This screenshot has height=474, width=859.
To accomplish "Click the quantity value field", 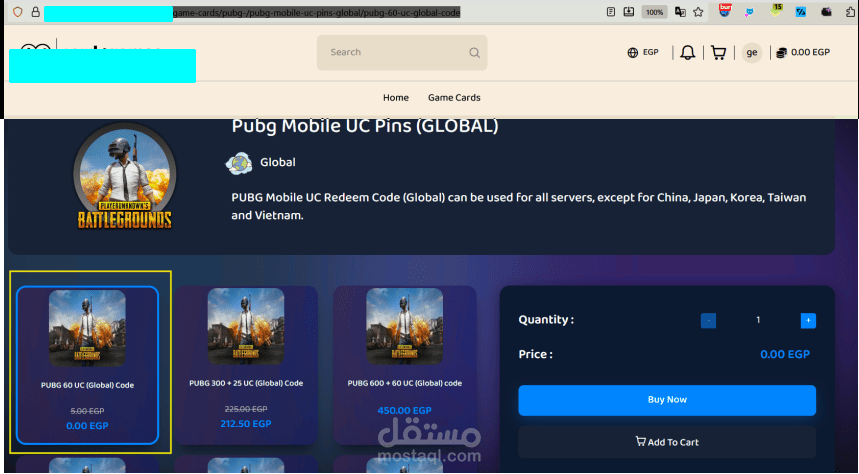I will point(758,320).
